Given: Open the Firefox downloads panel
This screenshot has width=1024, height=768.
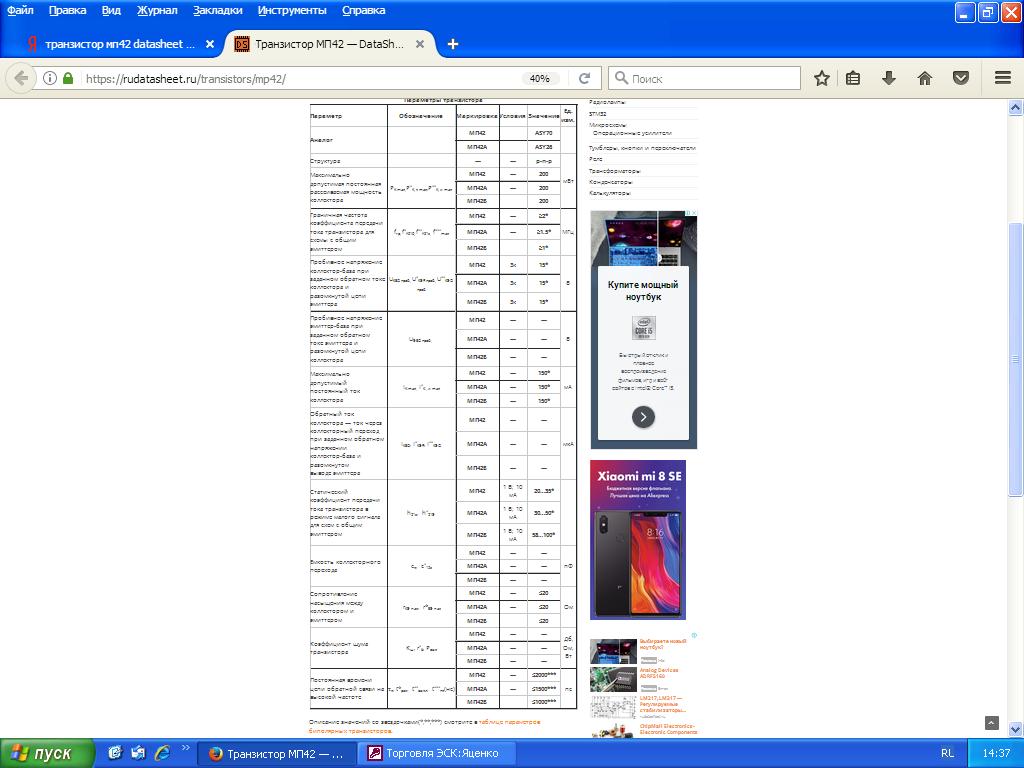Looking at the screenshot, I should 888,78.
